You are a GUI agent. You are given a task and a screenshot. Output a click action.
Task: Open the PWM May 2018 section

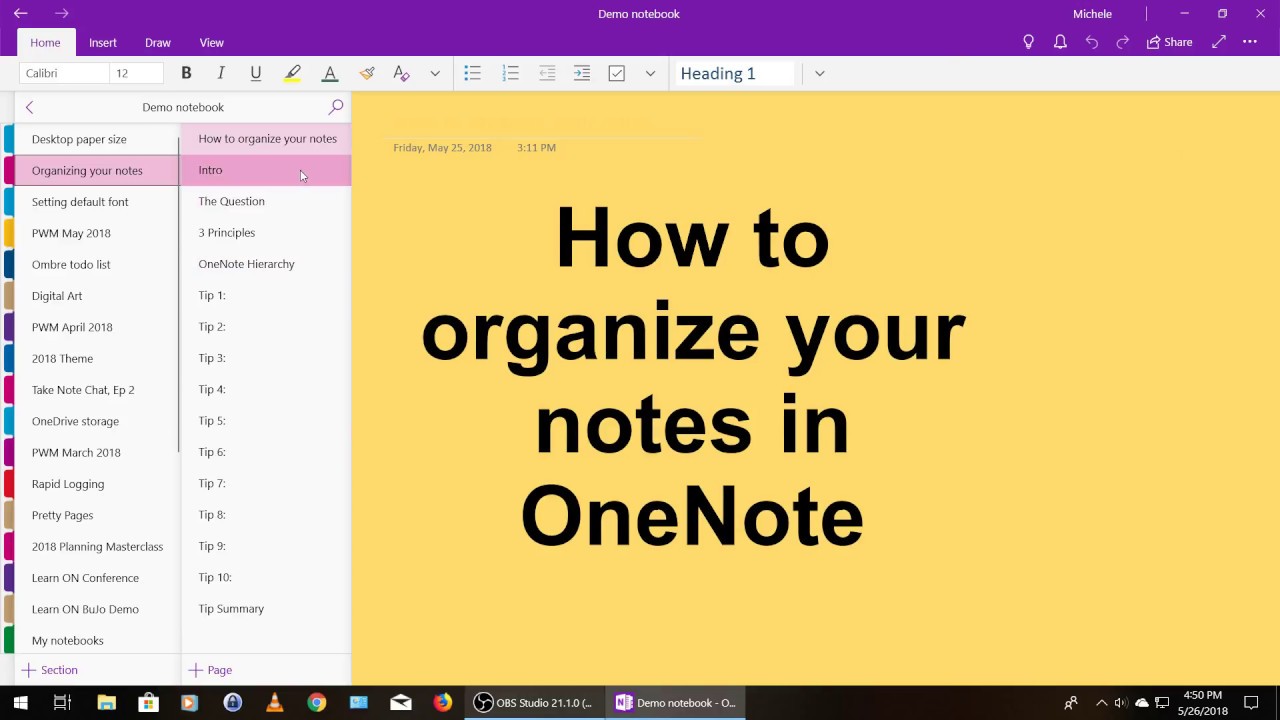(96, 233)
